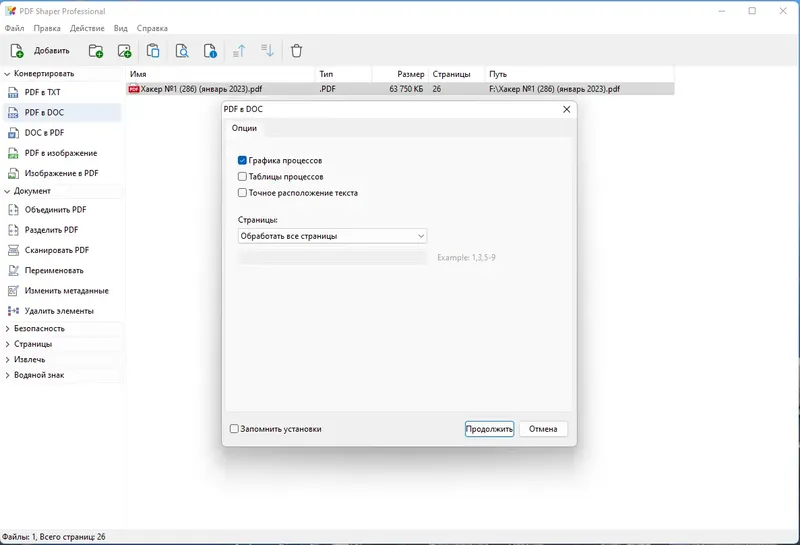This screenshot has height=545, width=800.
Task: Open the Справка menu
Action: click(x=152, y=28)
